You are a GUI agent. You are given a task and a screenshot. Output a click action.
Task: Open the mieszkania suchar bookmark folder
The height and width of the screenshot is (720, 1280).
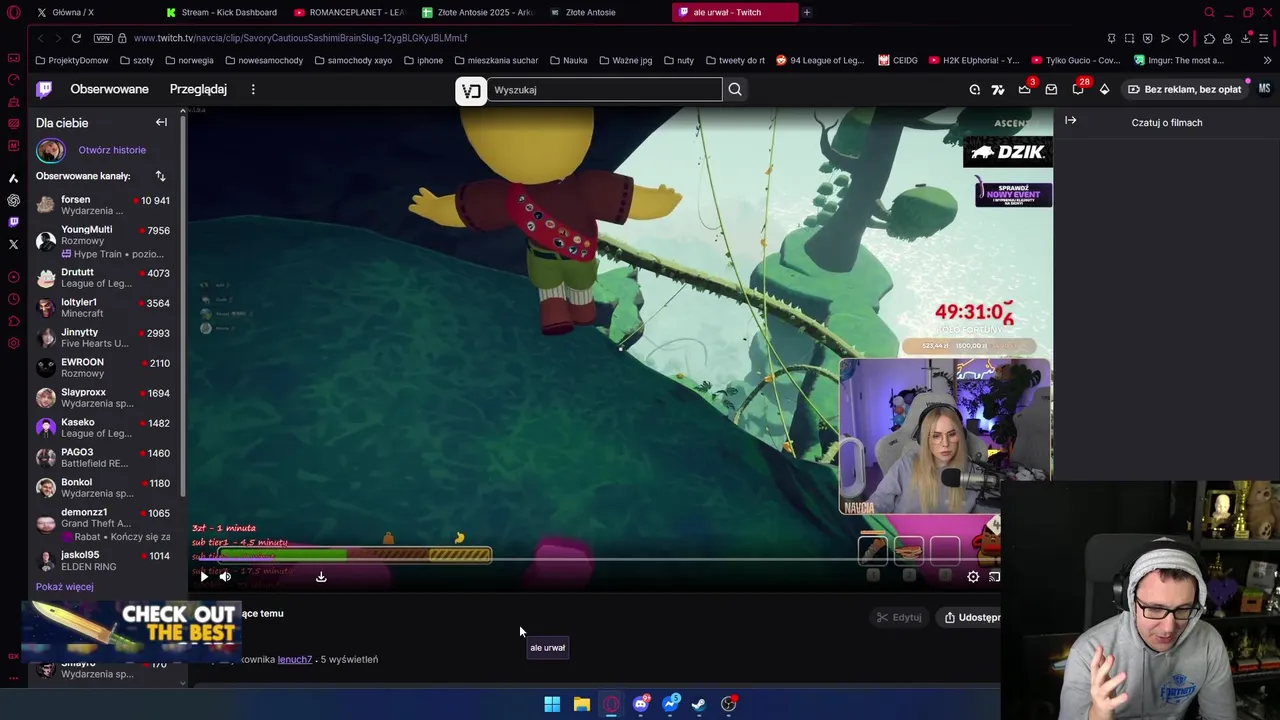pos(495,60)
